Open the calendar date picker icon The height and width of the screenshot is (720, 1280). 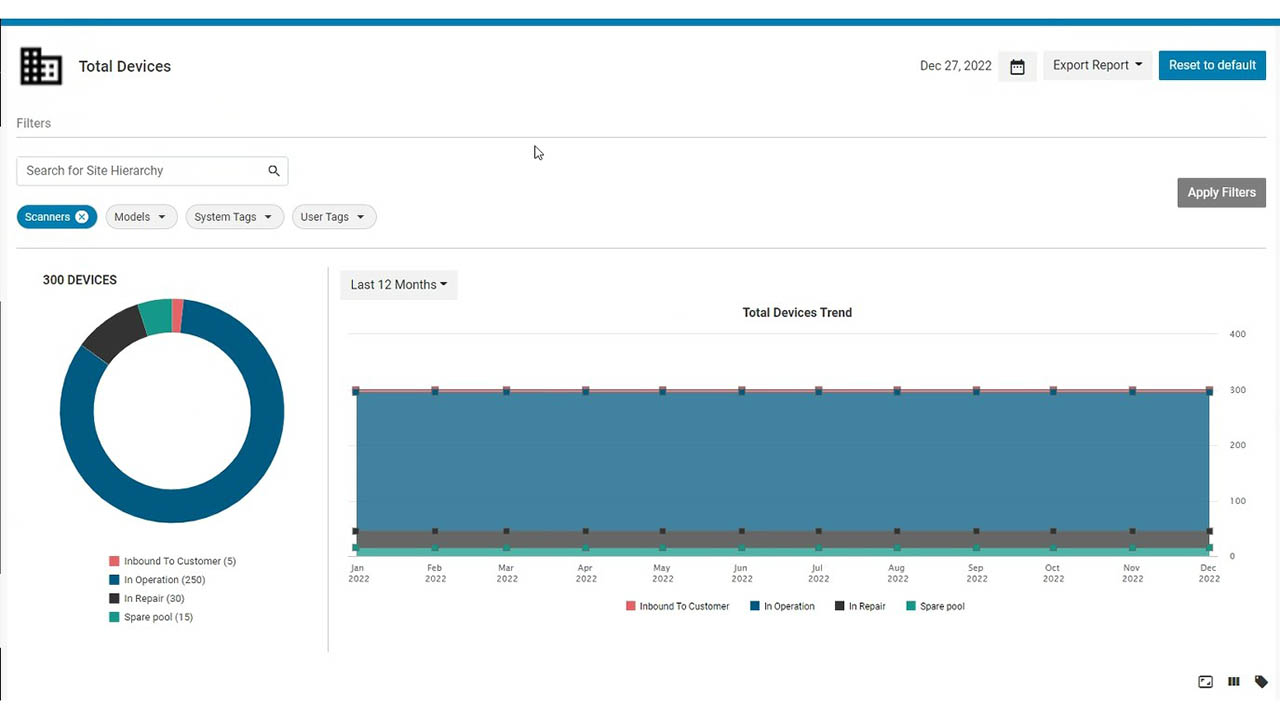[1017, 67]
